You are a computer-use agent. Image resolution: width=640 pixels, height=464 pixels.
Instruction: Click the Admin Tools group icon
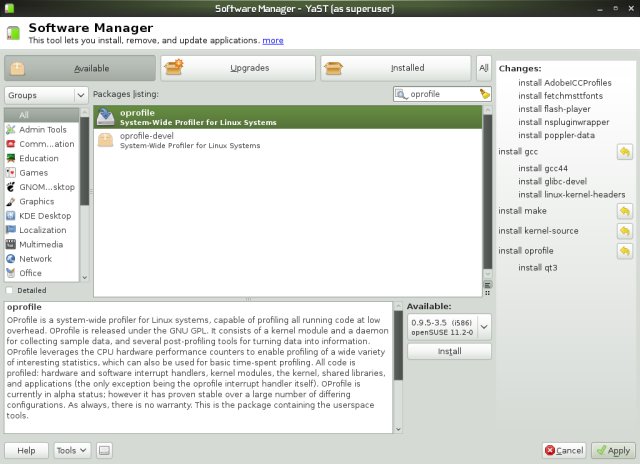click(x=11, y=129)
